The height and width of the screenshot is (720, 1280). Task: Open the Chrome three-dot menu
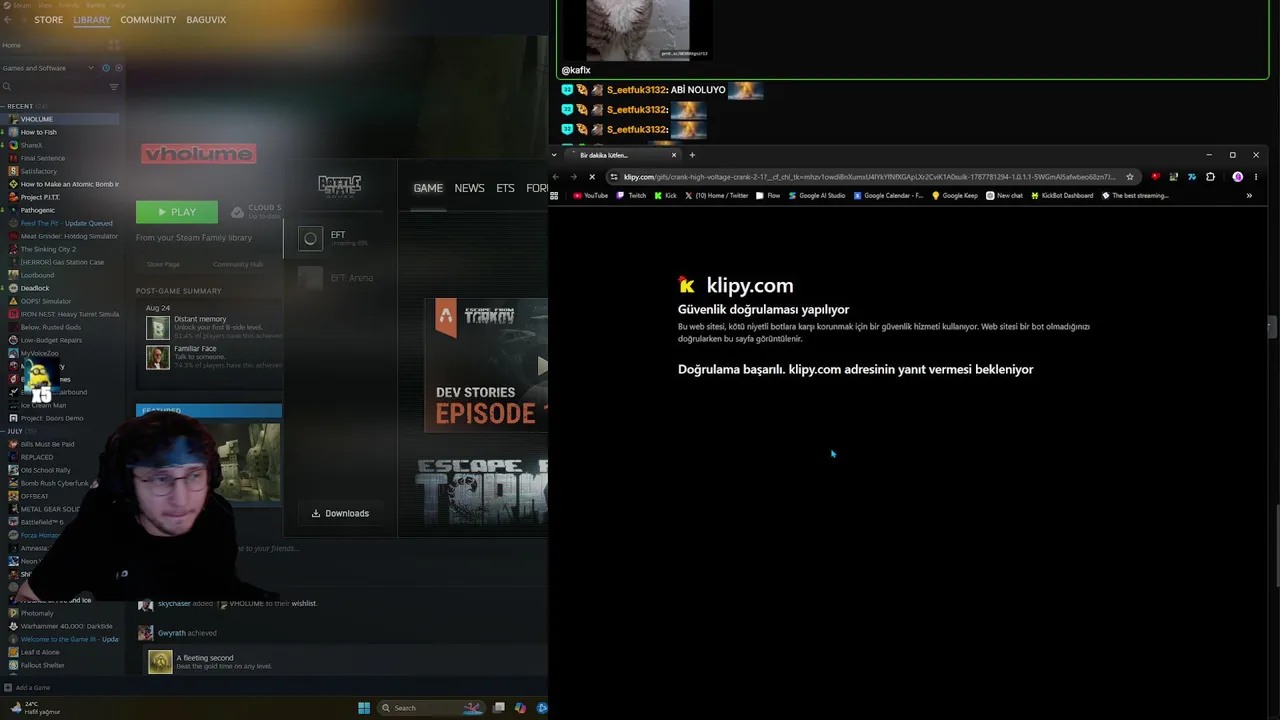1256,177
